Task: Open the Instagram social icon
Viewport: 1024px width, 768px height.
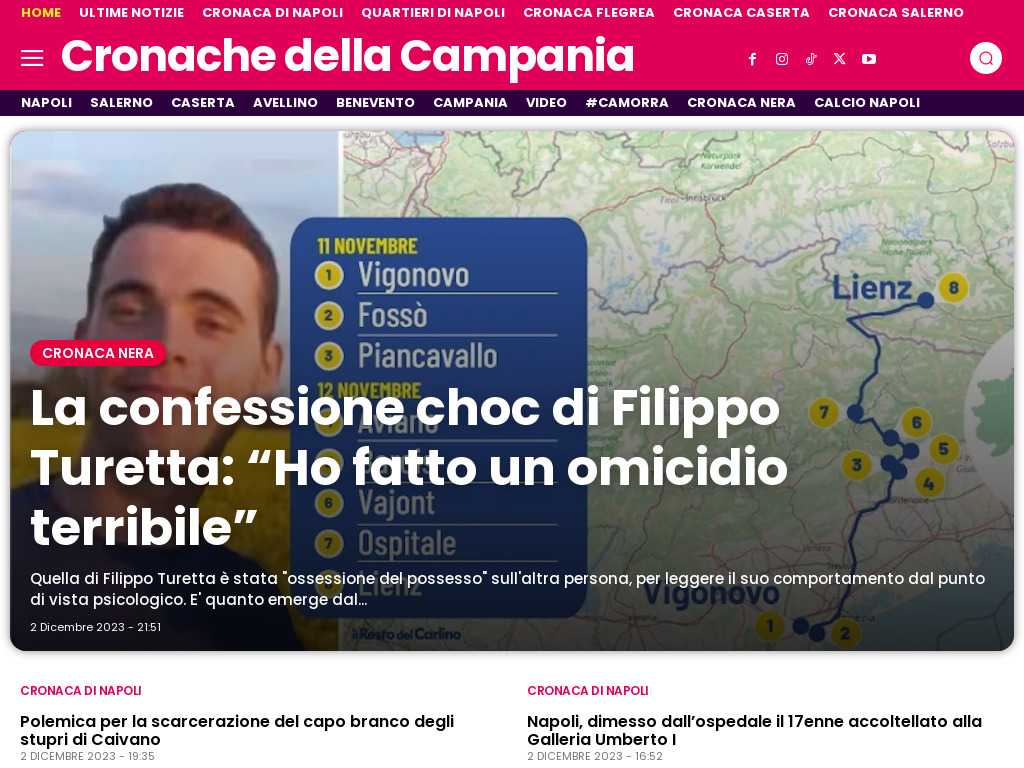Action: click(x=782, y=59)
